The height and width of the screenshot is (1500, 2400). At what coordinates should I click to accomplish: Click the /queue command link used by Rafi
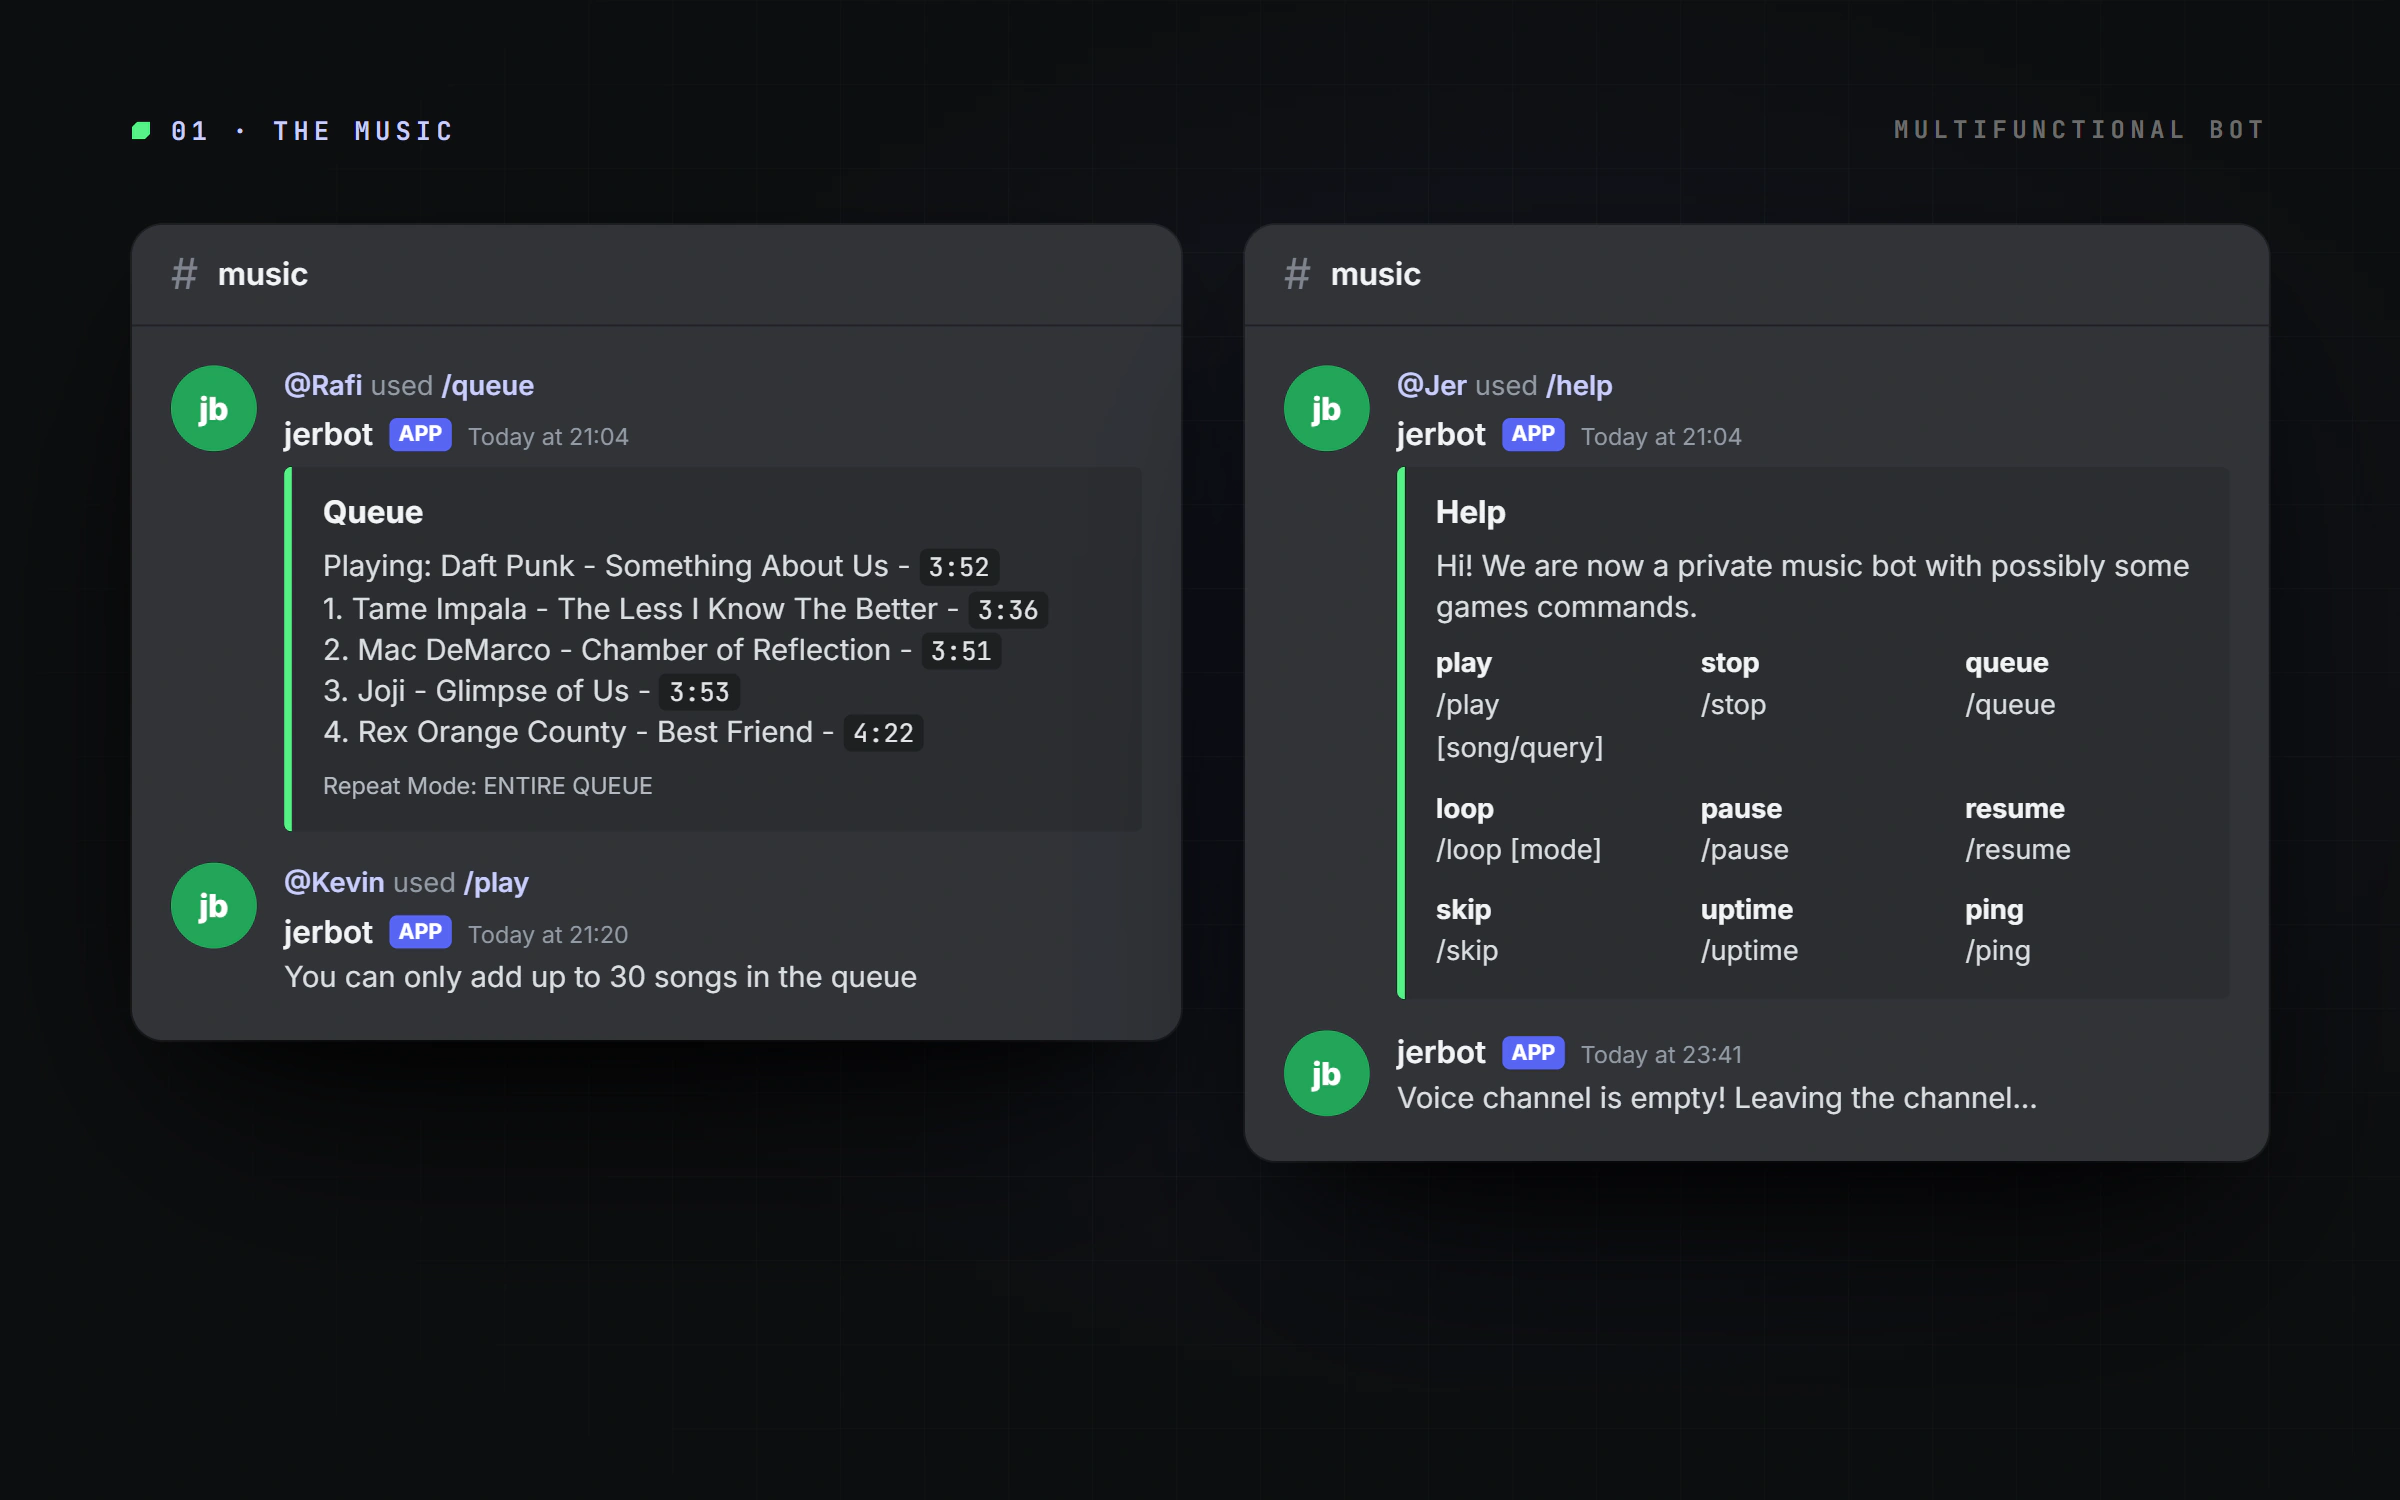click(x=488, y=385)
